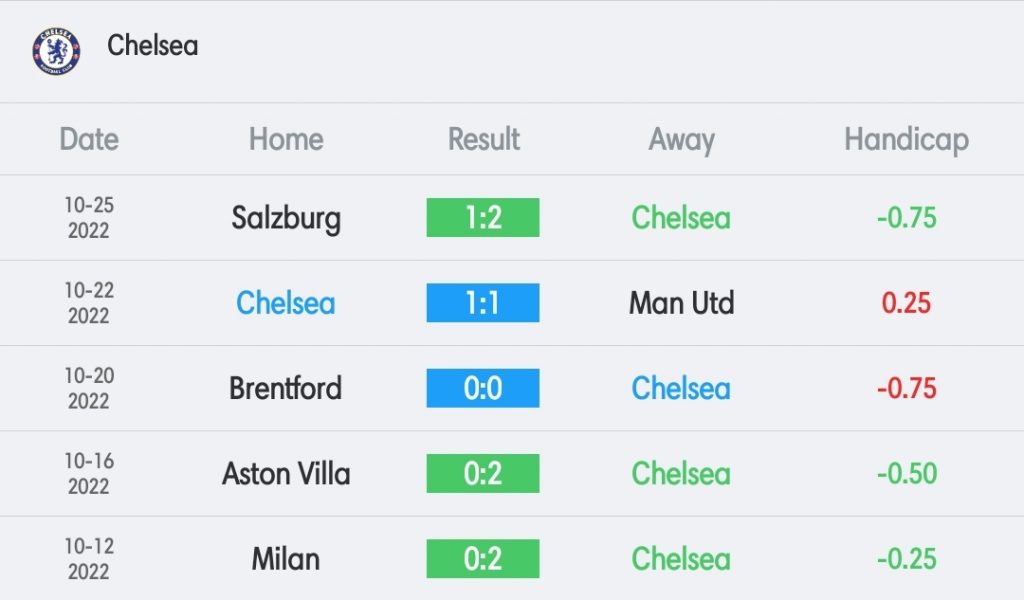Open the 0:2 Milan result badge

[x=483, y=559]
